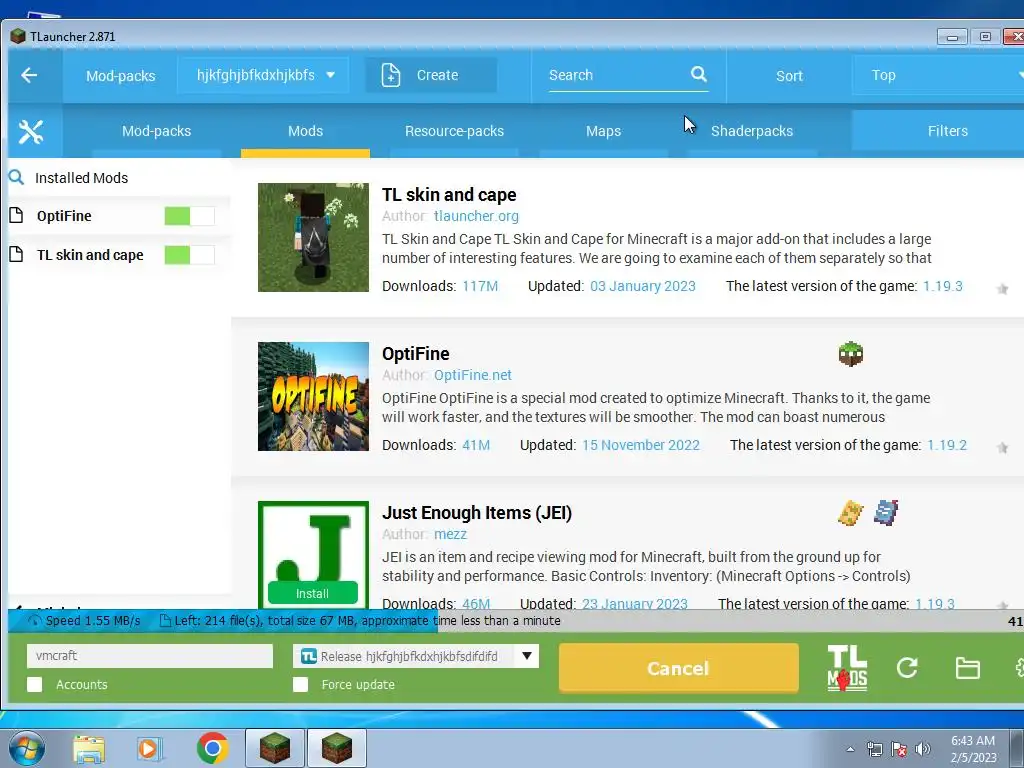Click the 03 January 2023 update date
This screenshot has width=1024, height=768.
pyautogui.click(x=643, y=286)
